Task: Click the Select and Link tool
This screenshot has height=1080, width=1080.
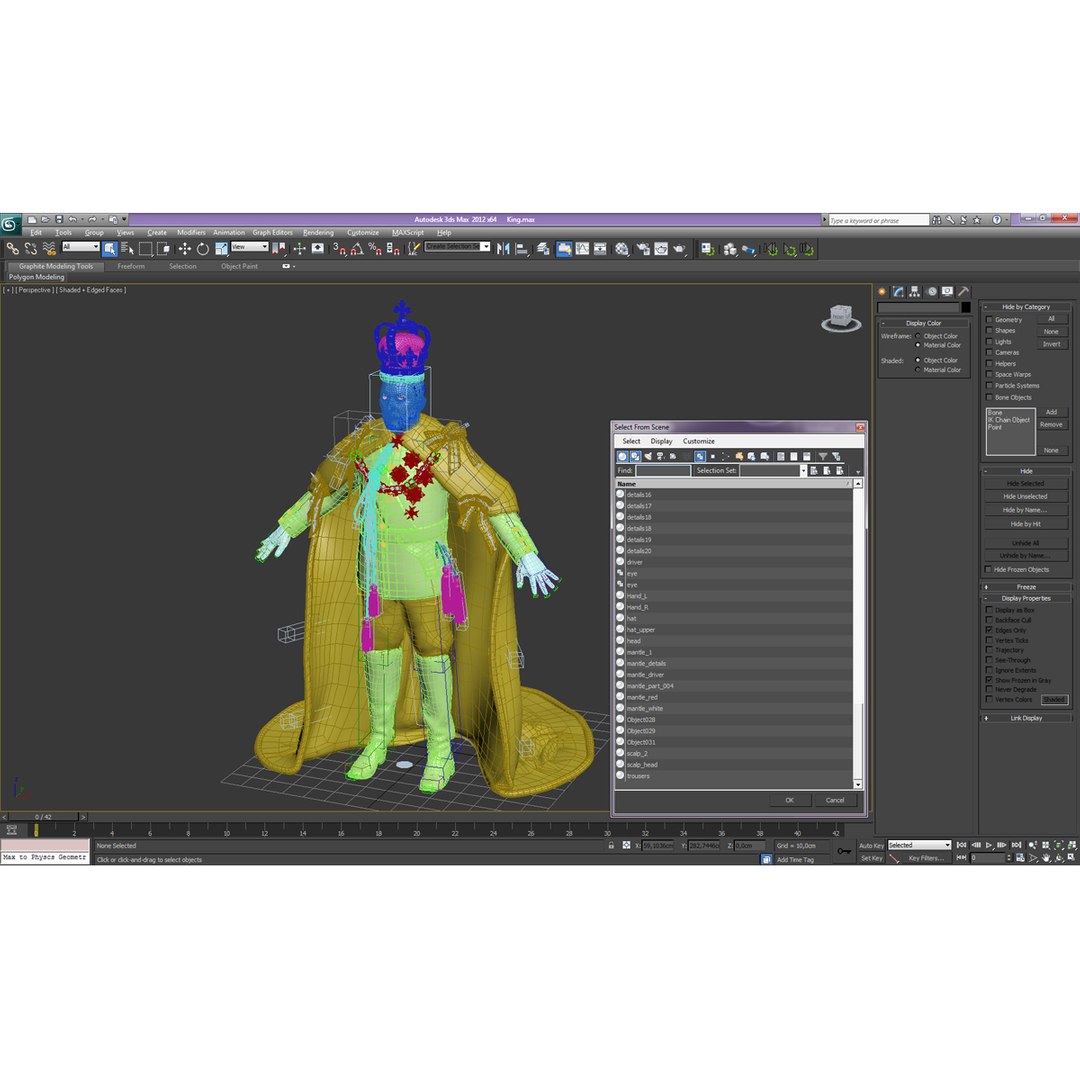Action: click(12, 249)
